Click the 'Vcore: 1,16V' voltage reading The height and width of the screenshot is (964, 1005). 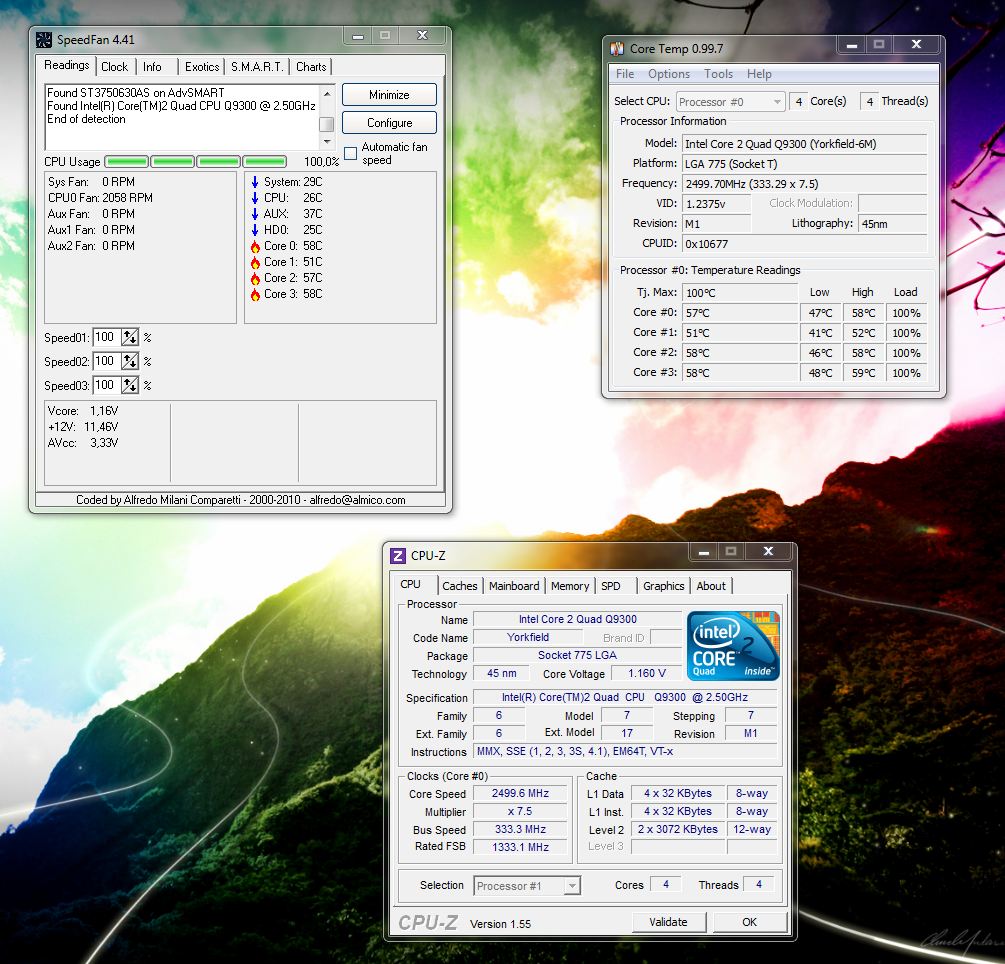[x=83, y=411]
